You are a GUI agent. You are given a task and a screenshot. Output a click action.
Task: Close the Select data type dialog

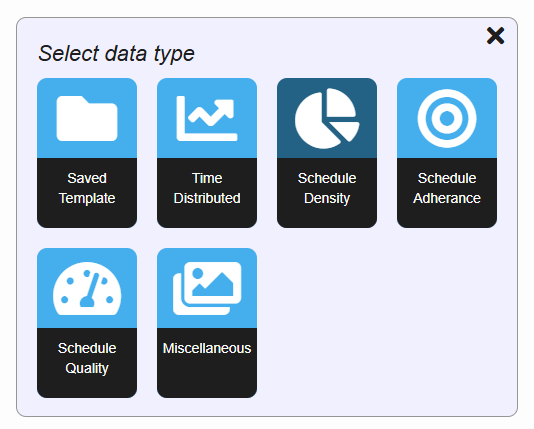[x=495, y=36]
